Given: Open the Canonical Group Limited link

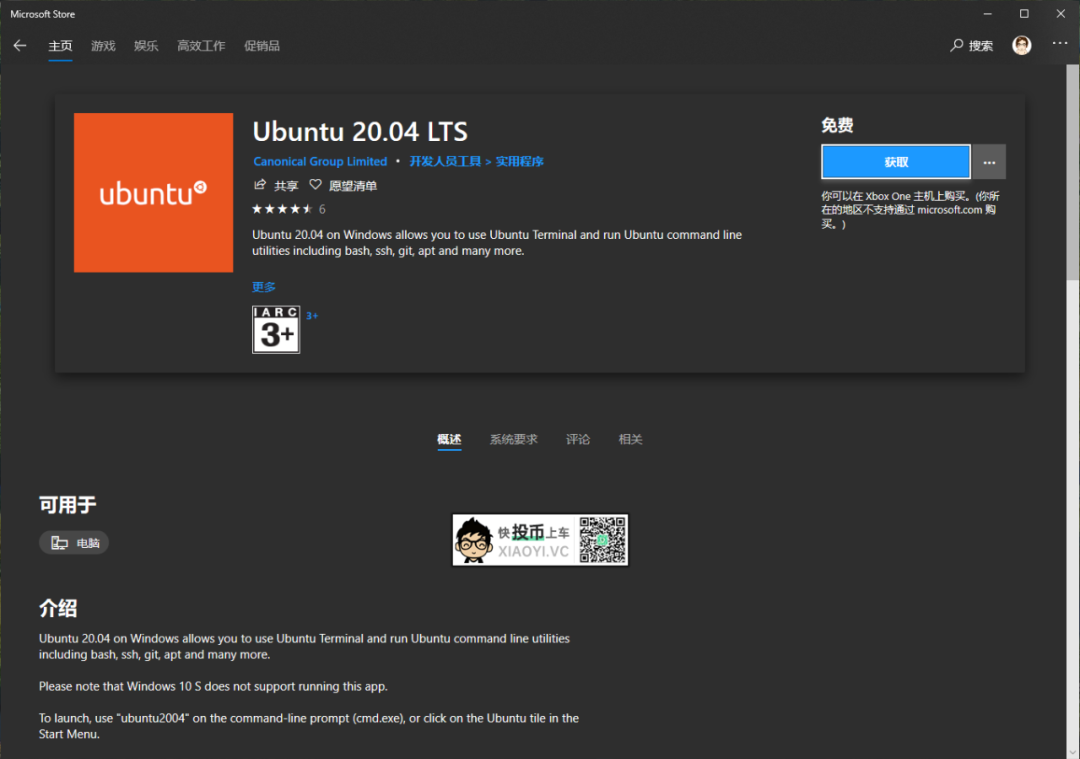Looking at the screenshot, I should pyautogui.click(x=320, y=161).
